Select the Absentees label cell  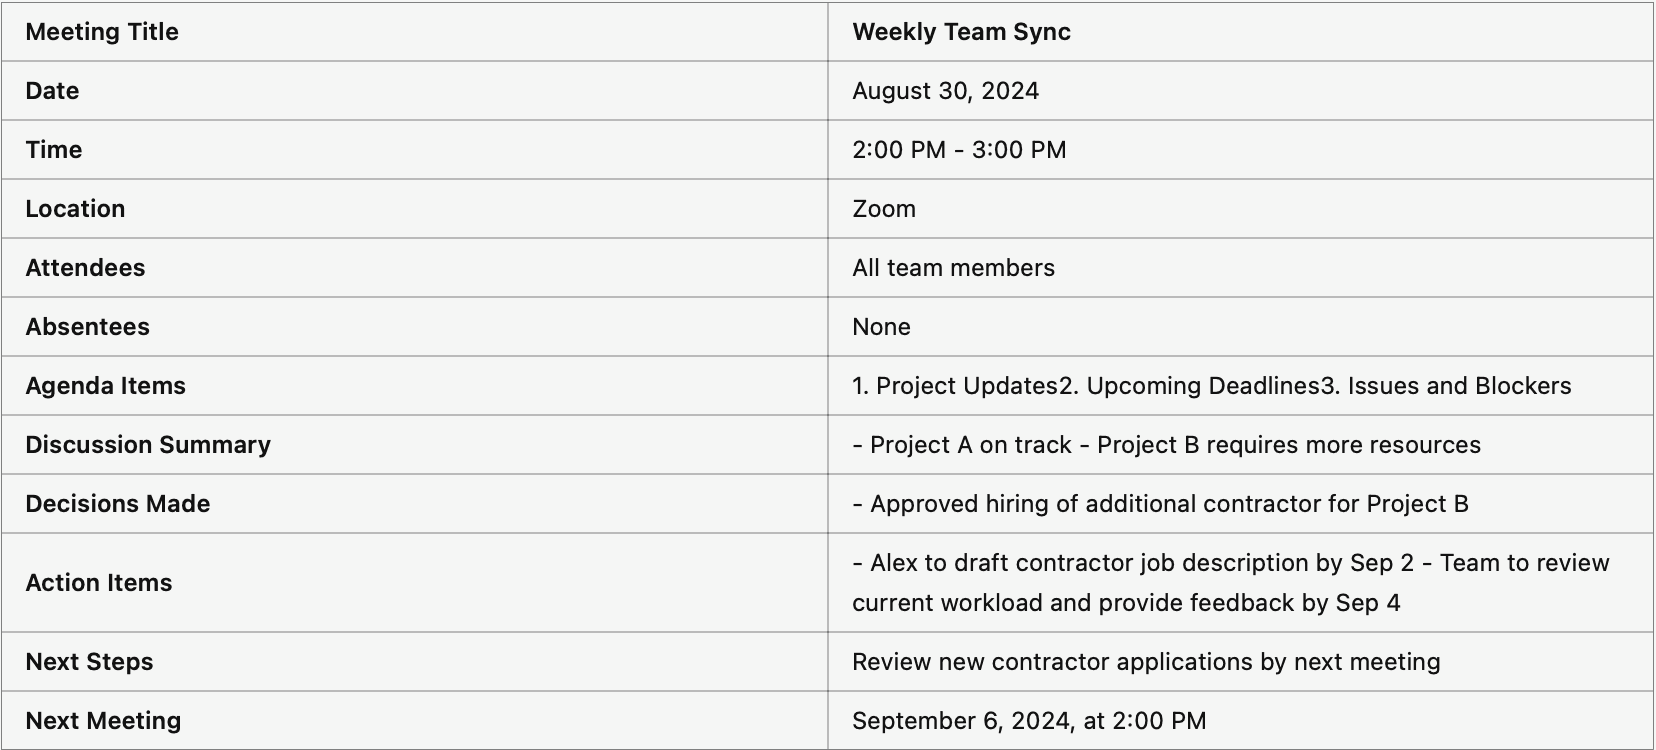414,327
